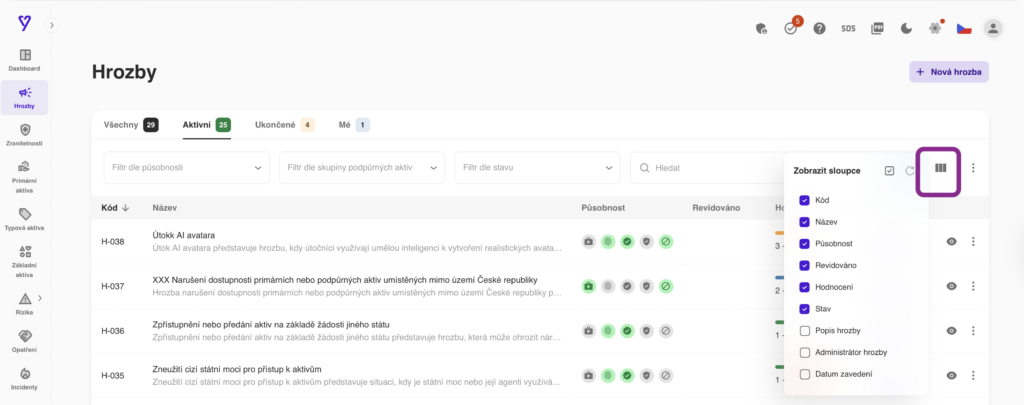
Task: Enable the Popis hrozby column checkbox
Action: pos(805,331)
